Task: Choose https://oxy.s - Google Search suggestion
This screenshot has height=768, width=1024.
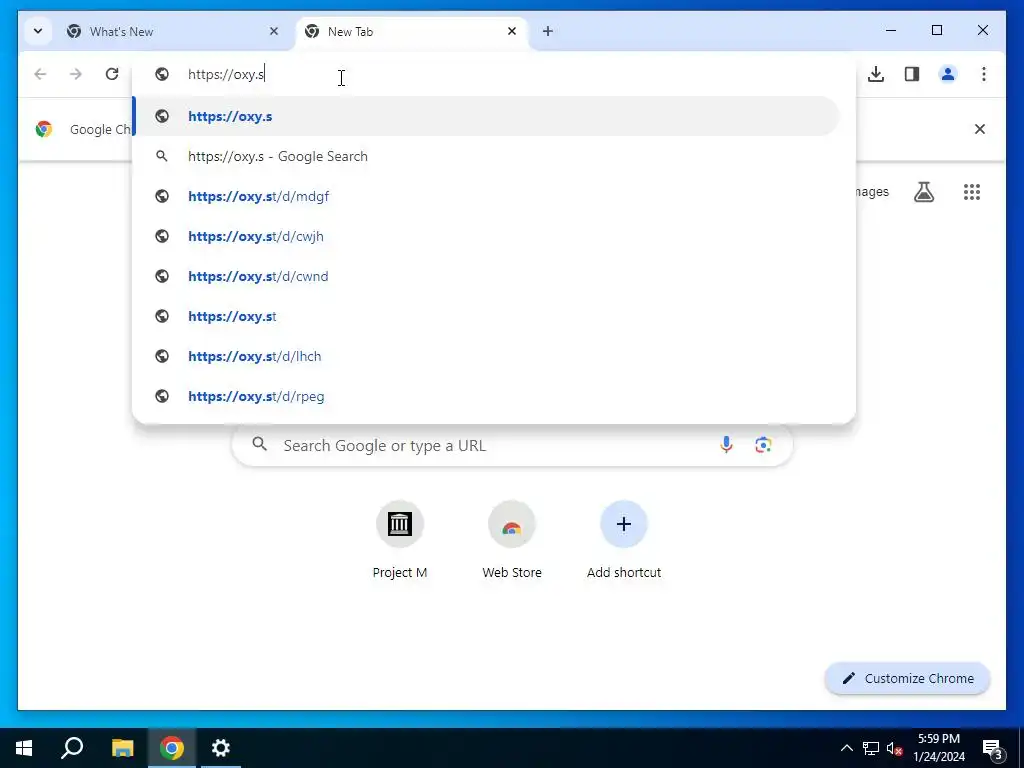Action: click(486, 156)
